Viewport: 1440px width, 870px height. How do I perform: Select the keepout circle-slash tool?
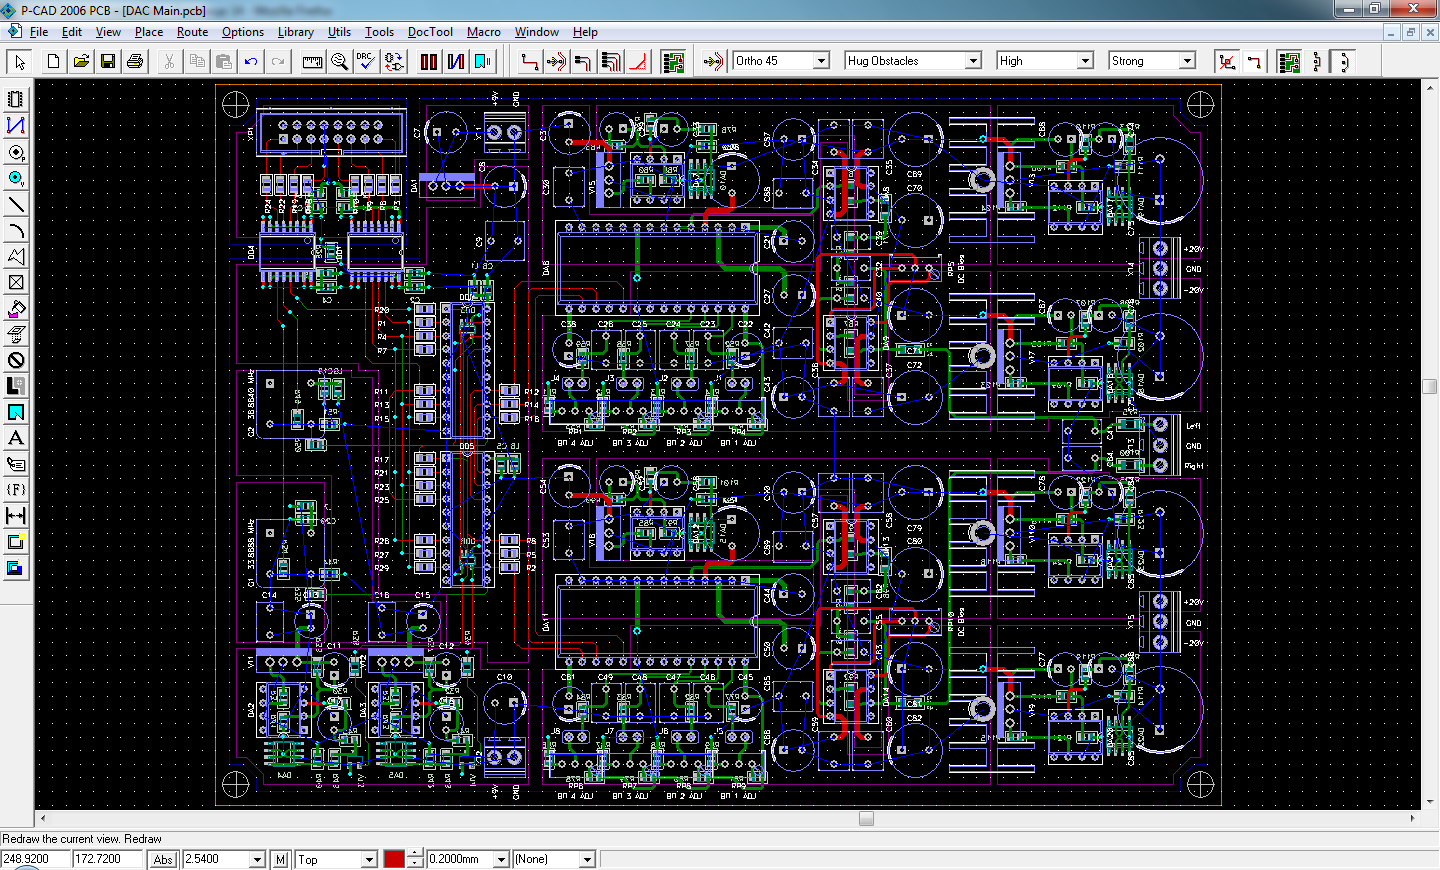pyautogui.click(x=16, y=360)
